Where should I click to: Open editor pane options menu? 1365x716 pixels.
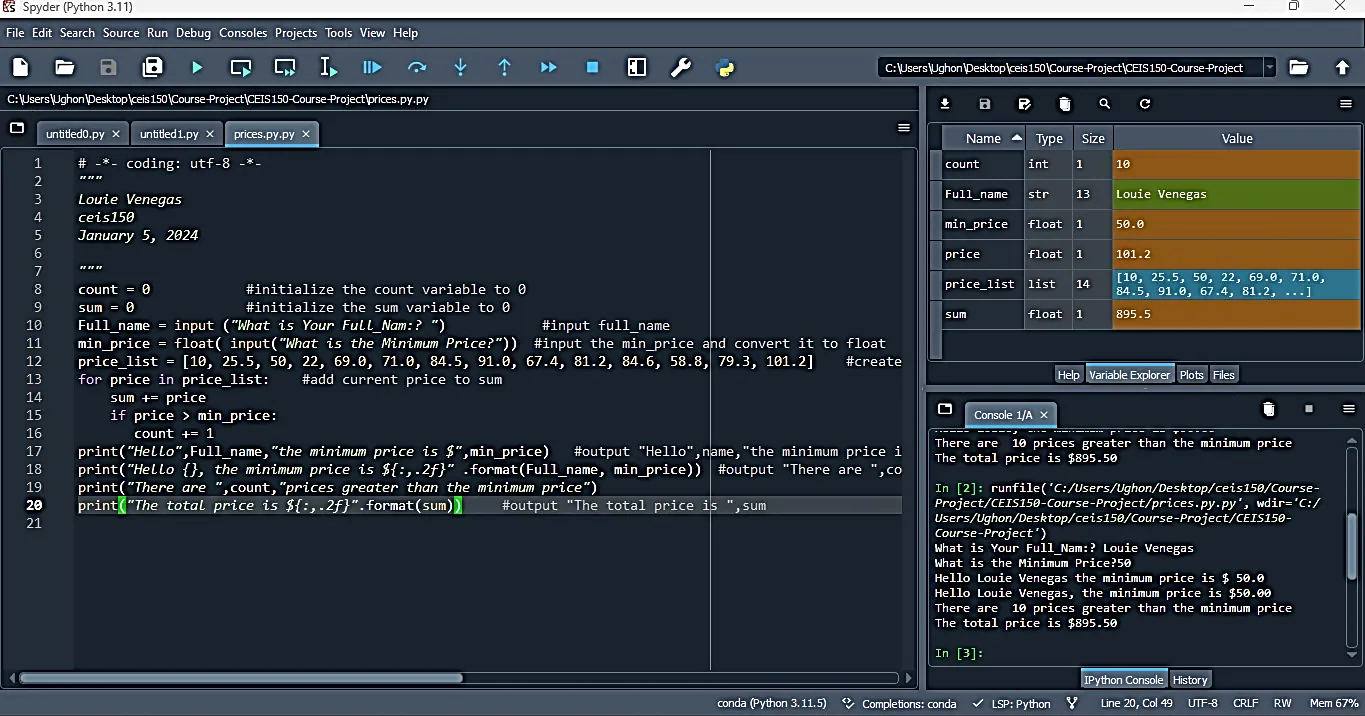[x=904, y=128]
